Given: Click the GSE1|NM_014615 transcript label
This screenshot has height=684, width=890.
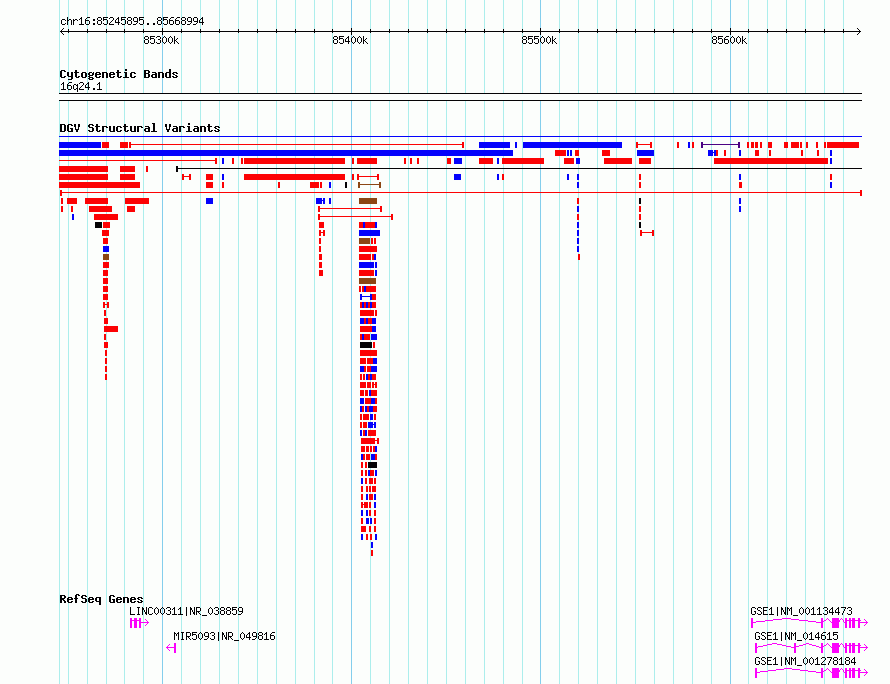Looking at the screenshot, I should pyautogui.click(x=796, y=636).
